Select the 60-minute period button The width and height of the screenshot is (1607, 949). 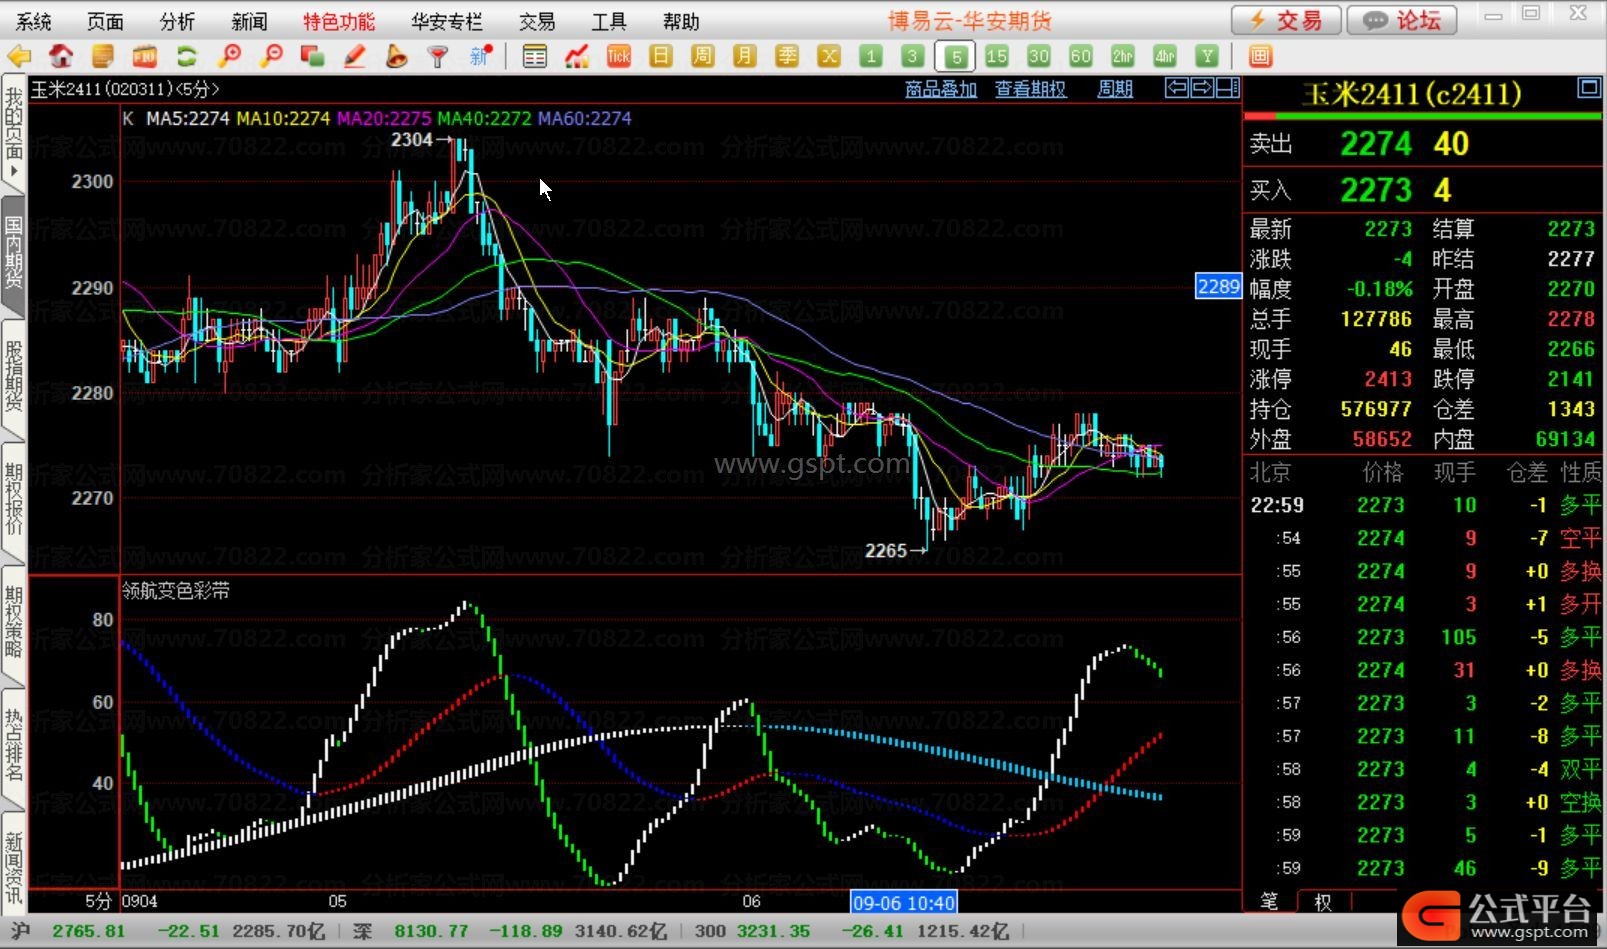pos(1081,56)
